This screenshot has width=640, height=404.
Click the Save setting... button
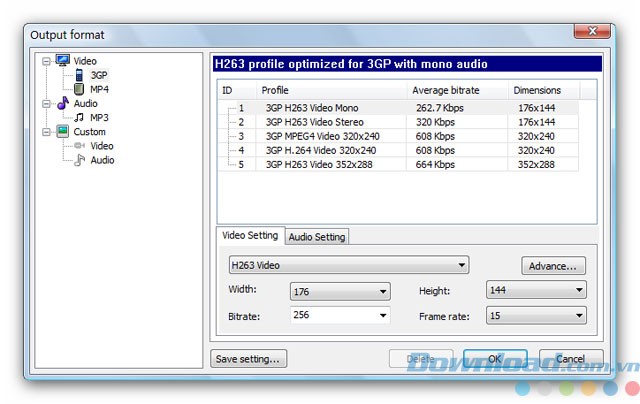[x=249, y=358]
